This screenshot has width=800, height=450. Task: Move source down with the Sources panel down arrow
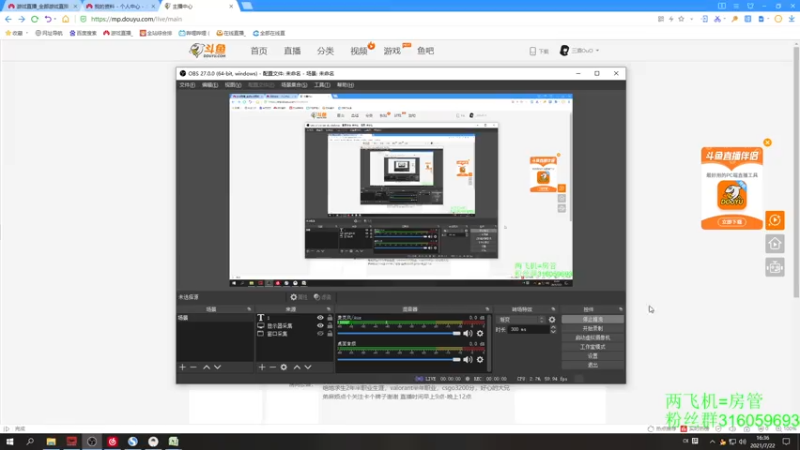point(308,367)
